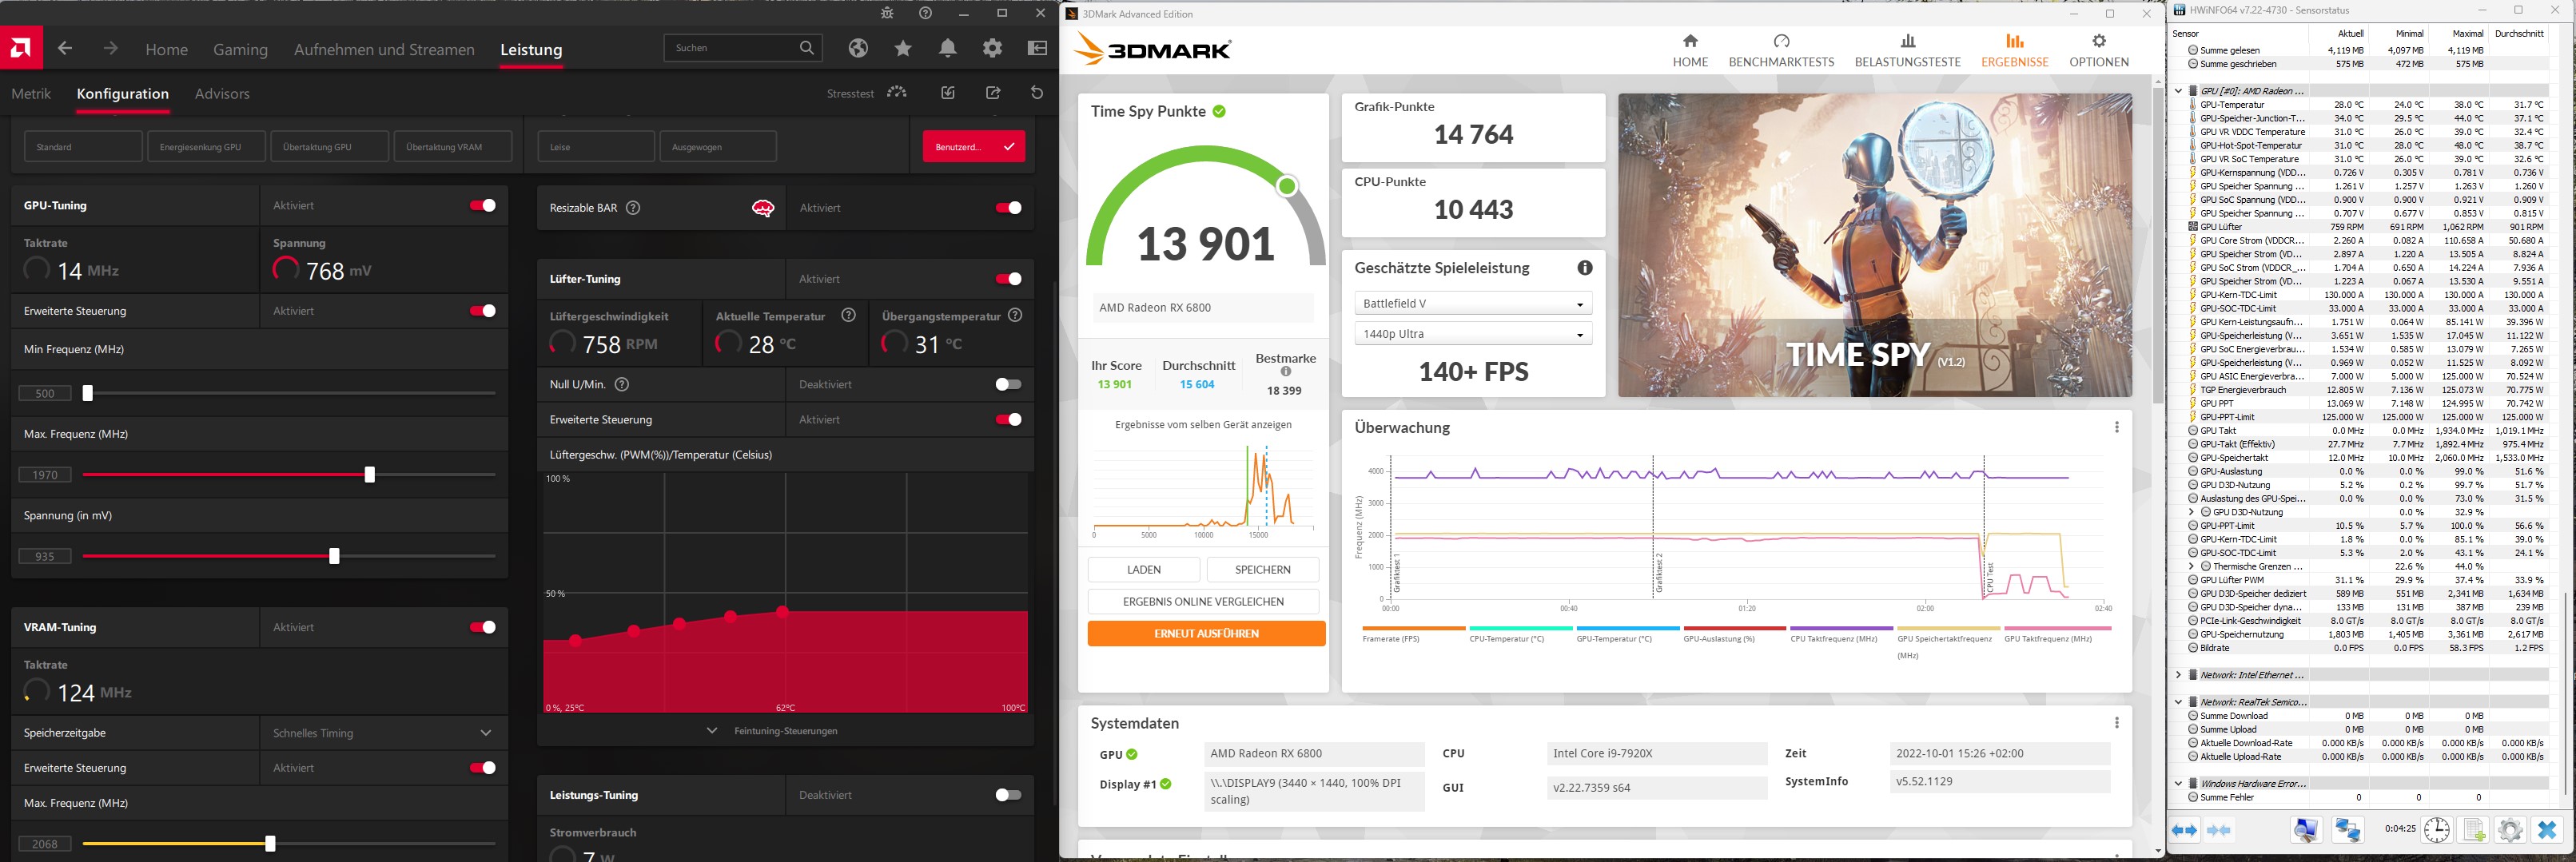
Task: Select the Übertaktung GPU preset
Action: point(329,147)
